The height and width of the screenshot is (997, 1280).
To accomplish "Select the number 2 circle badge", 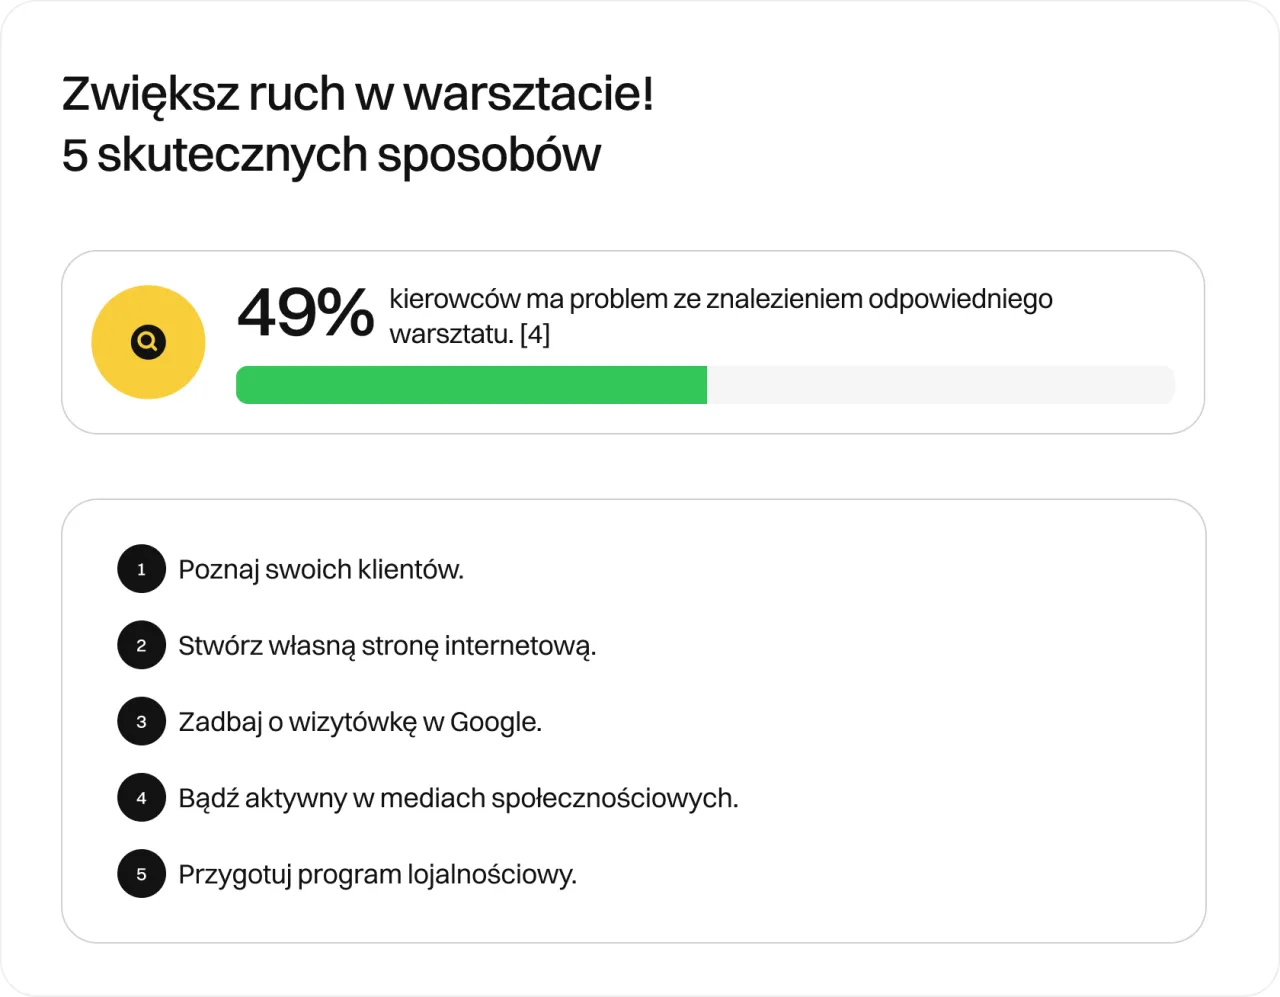I will [x=141, y=645].
